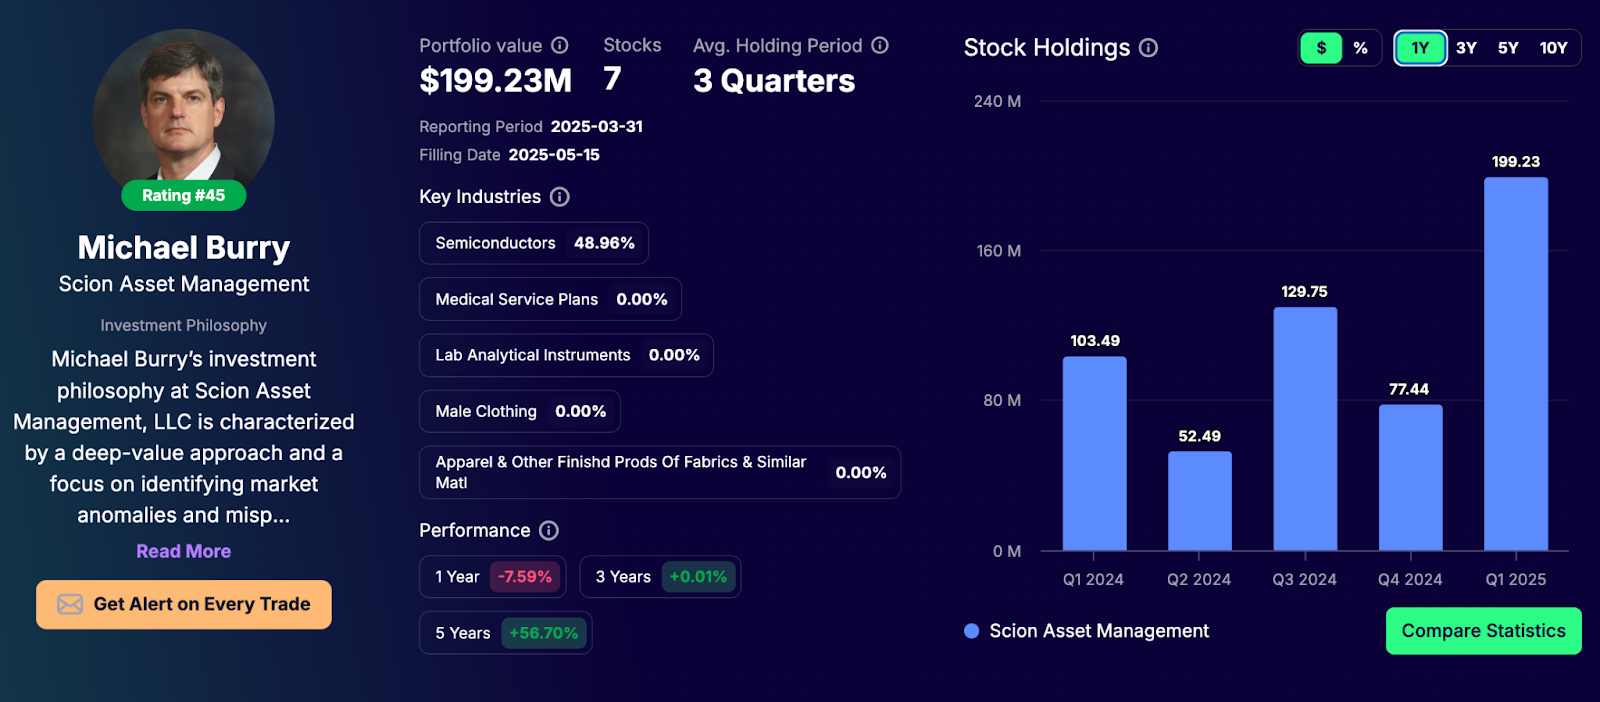Select the Q3 2024 bar labeled 129.75

[1305, 429]
